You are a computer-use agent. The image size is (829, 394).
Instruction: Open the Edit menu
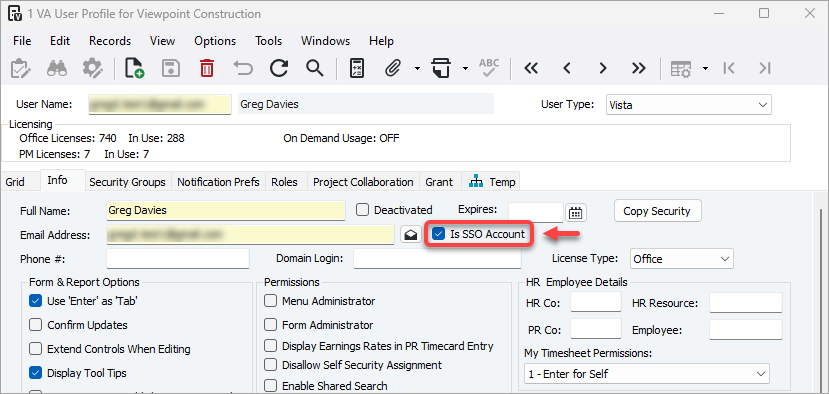point(60,41)
